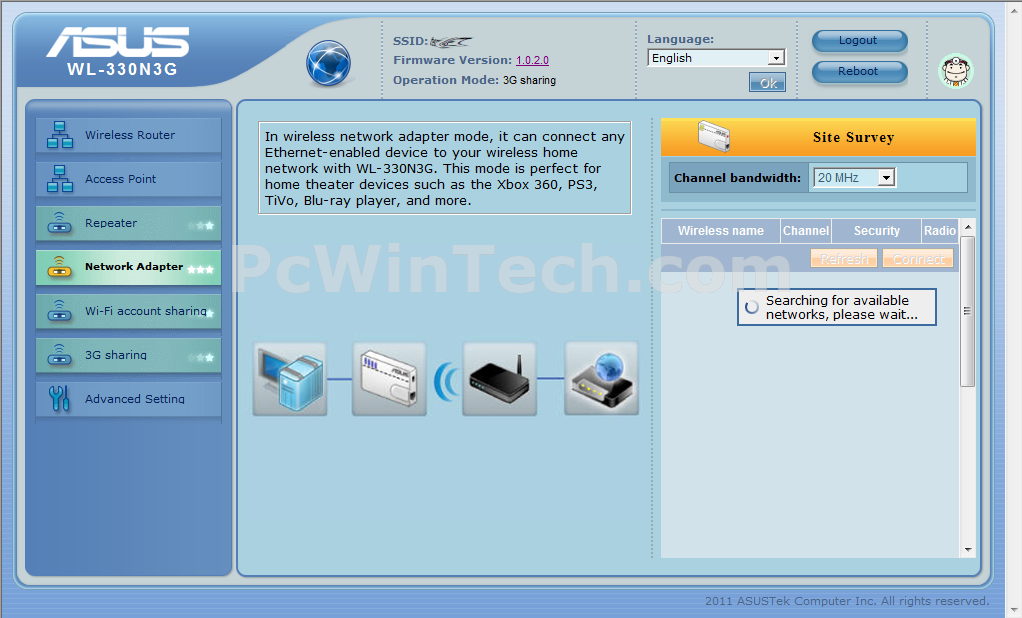Select Network Adapter mode
This screenshot has width=1022, height=618.
tap(128, 267)
